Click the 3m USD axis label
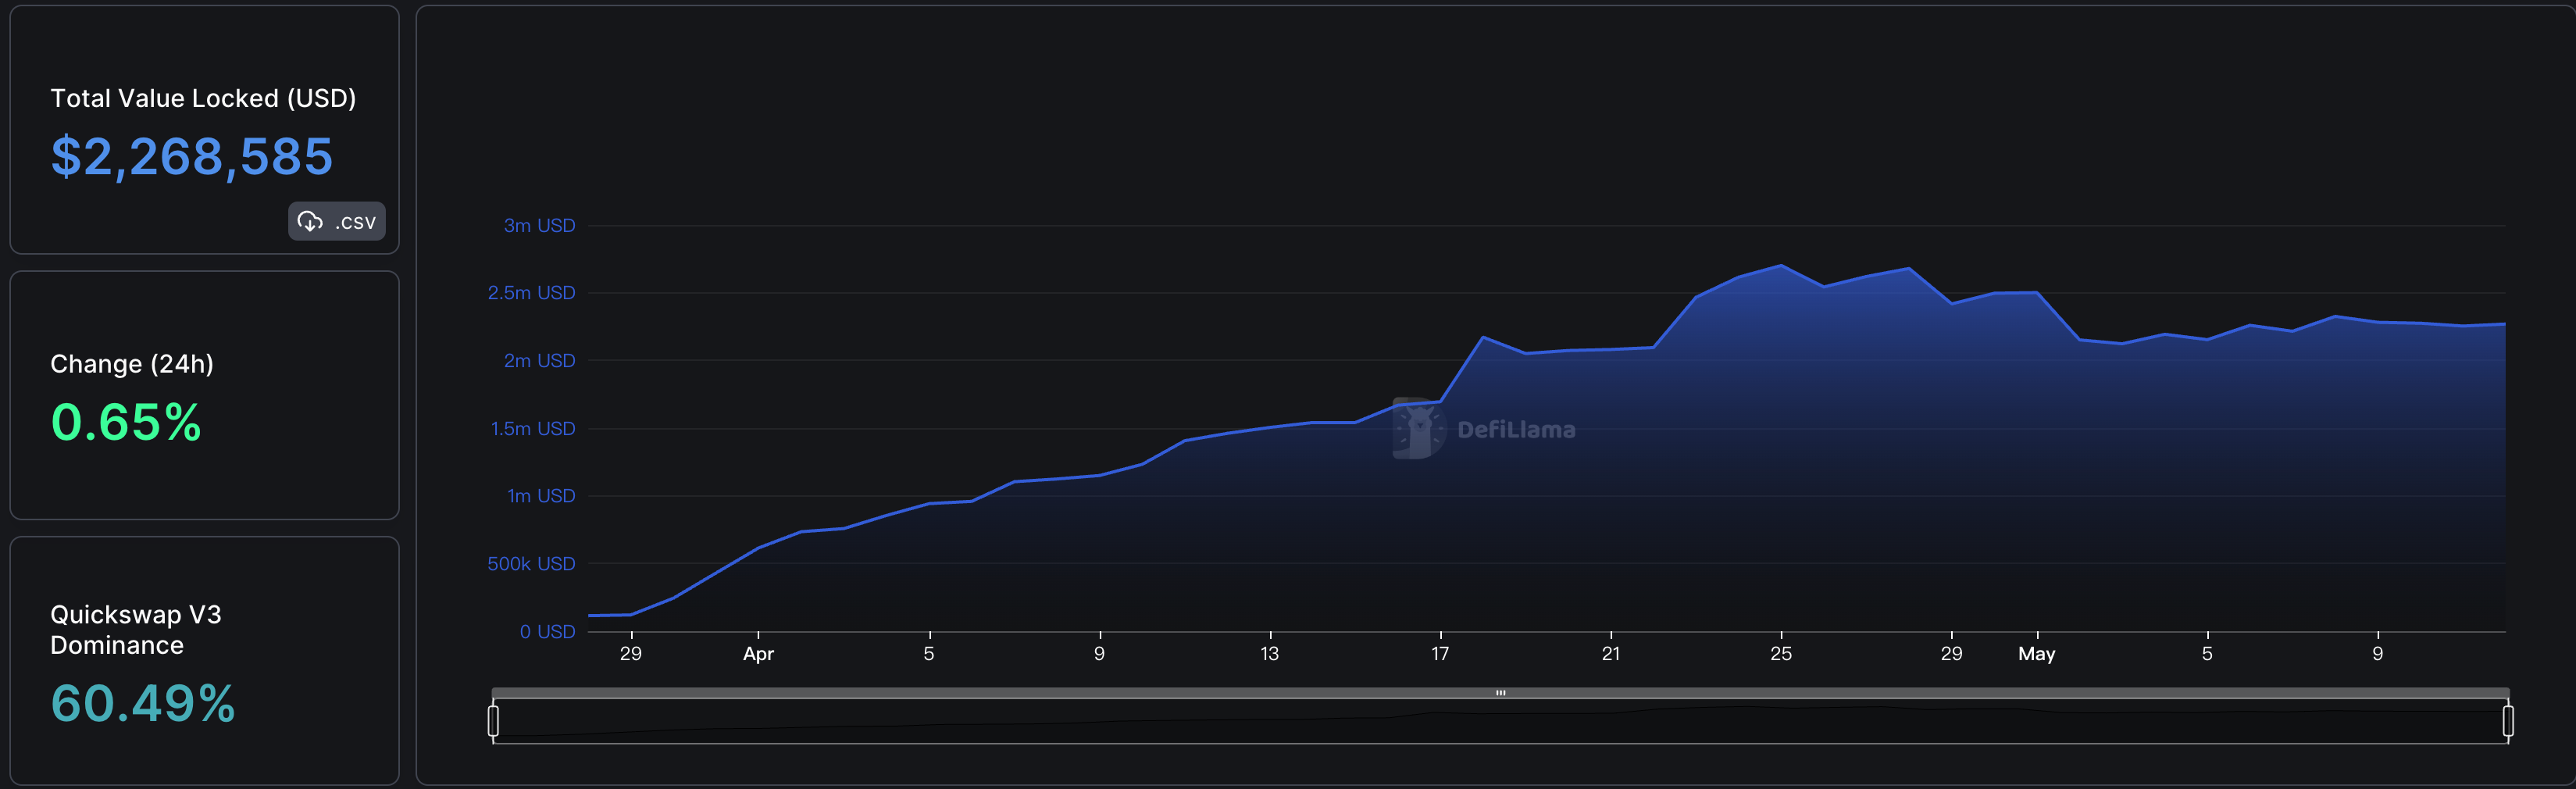 click(x=539, y=225)
